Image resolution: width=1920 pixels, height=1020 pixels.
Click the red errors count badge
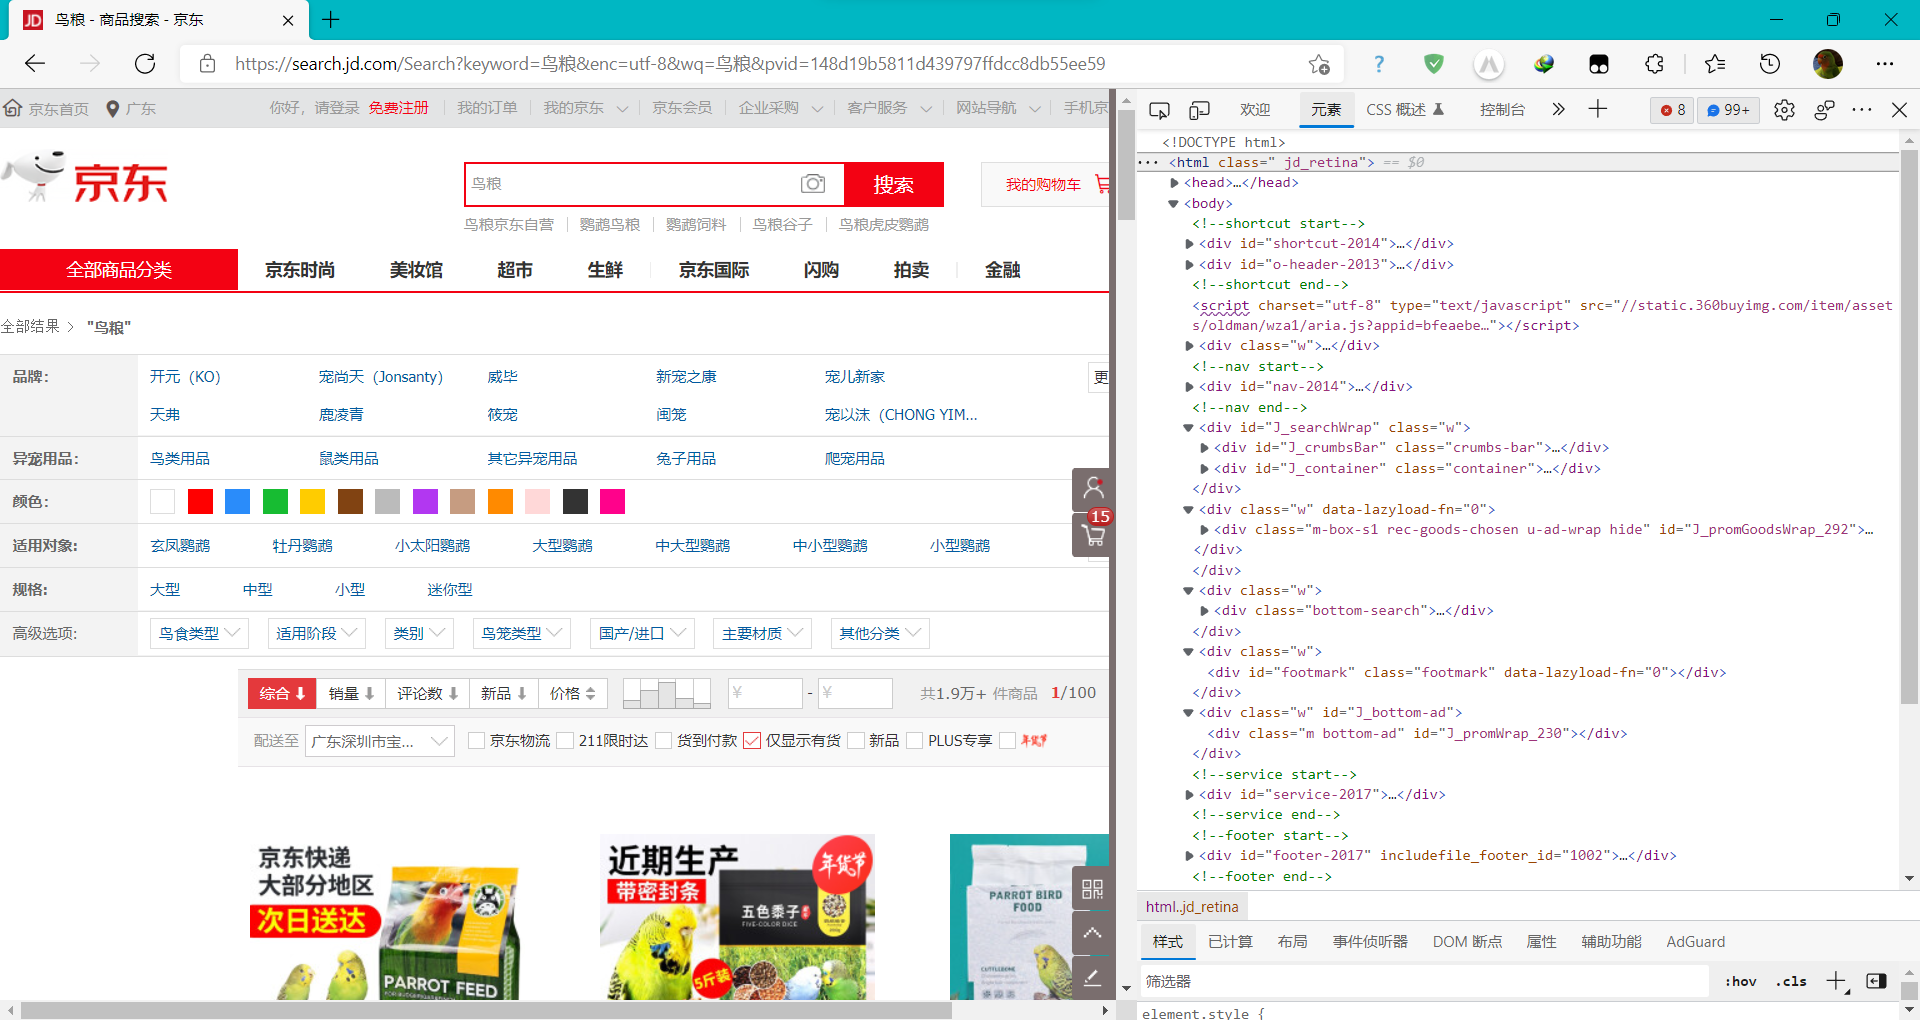(1673, 110)
